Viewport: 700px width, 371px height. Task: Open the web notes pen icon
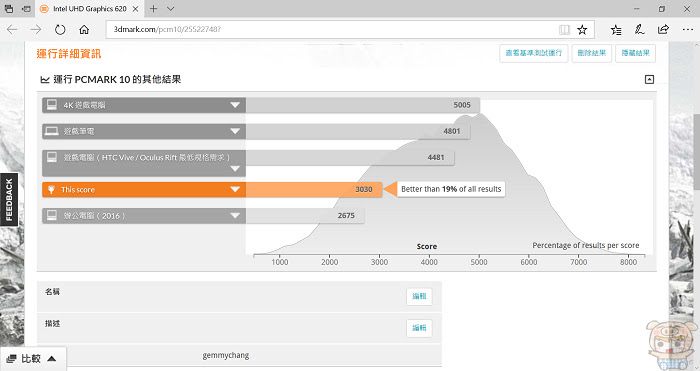(639, 30)
